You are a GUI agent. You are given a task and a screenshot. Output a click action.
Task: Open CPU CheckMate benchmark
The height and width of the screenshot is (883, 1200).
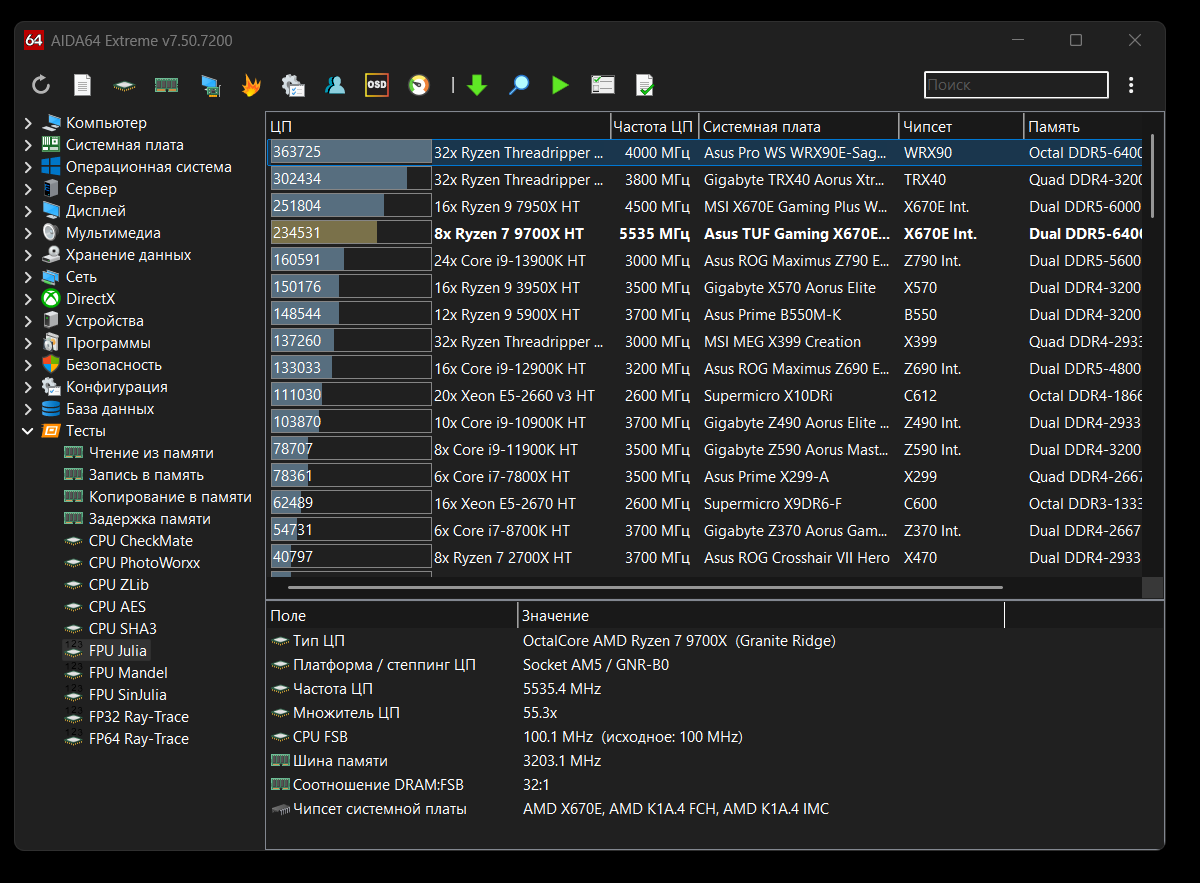(140, 541)
